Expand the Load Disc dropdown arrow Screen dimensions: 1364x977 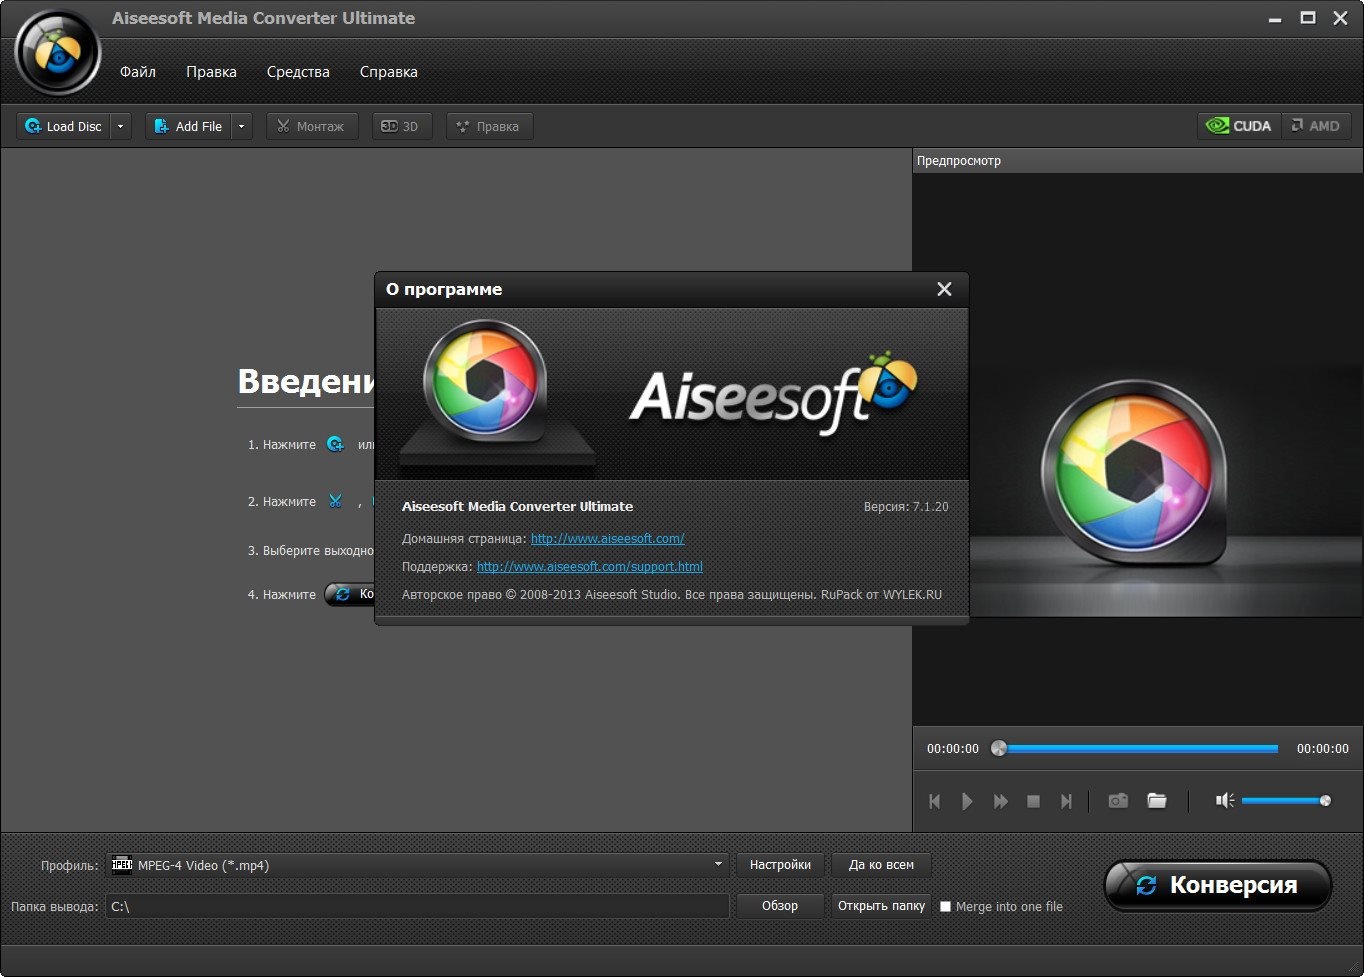121,126
